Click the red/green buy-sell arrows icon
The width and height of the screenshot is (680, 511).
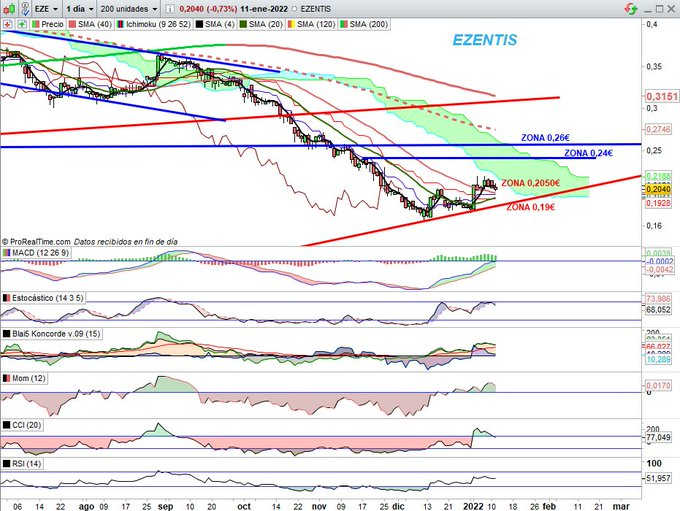point(631,8)
